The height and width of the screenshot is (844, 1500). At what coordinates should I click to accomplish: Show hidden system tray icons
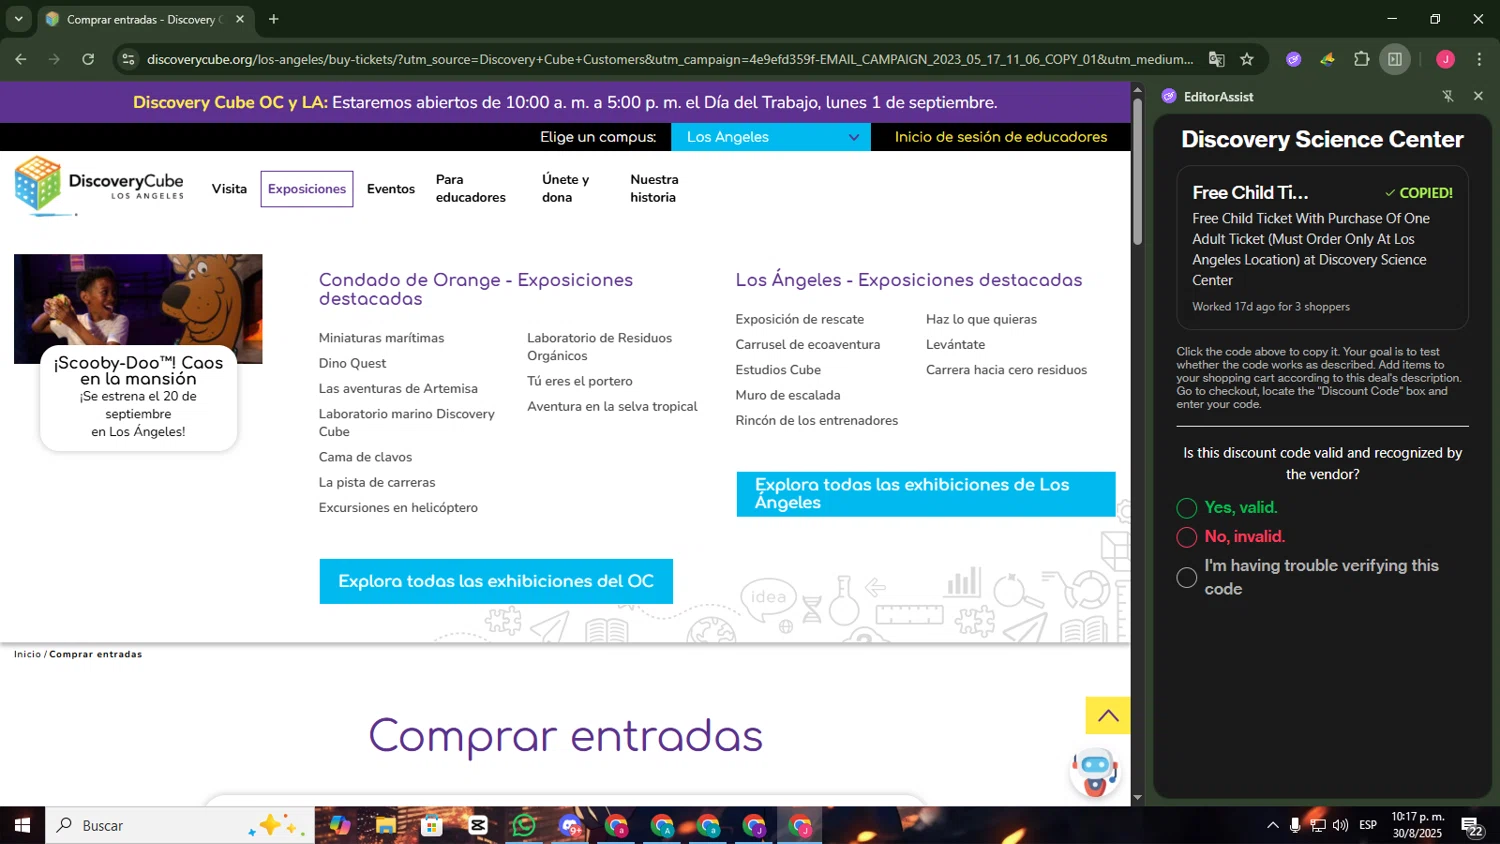1272,825
